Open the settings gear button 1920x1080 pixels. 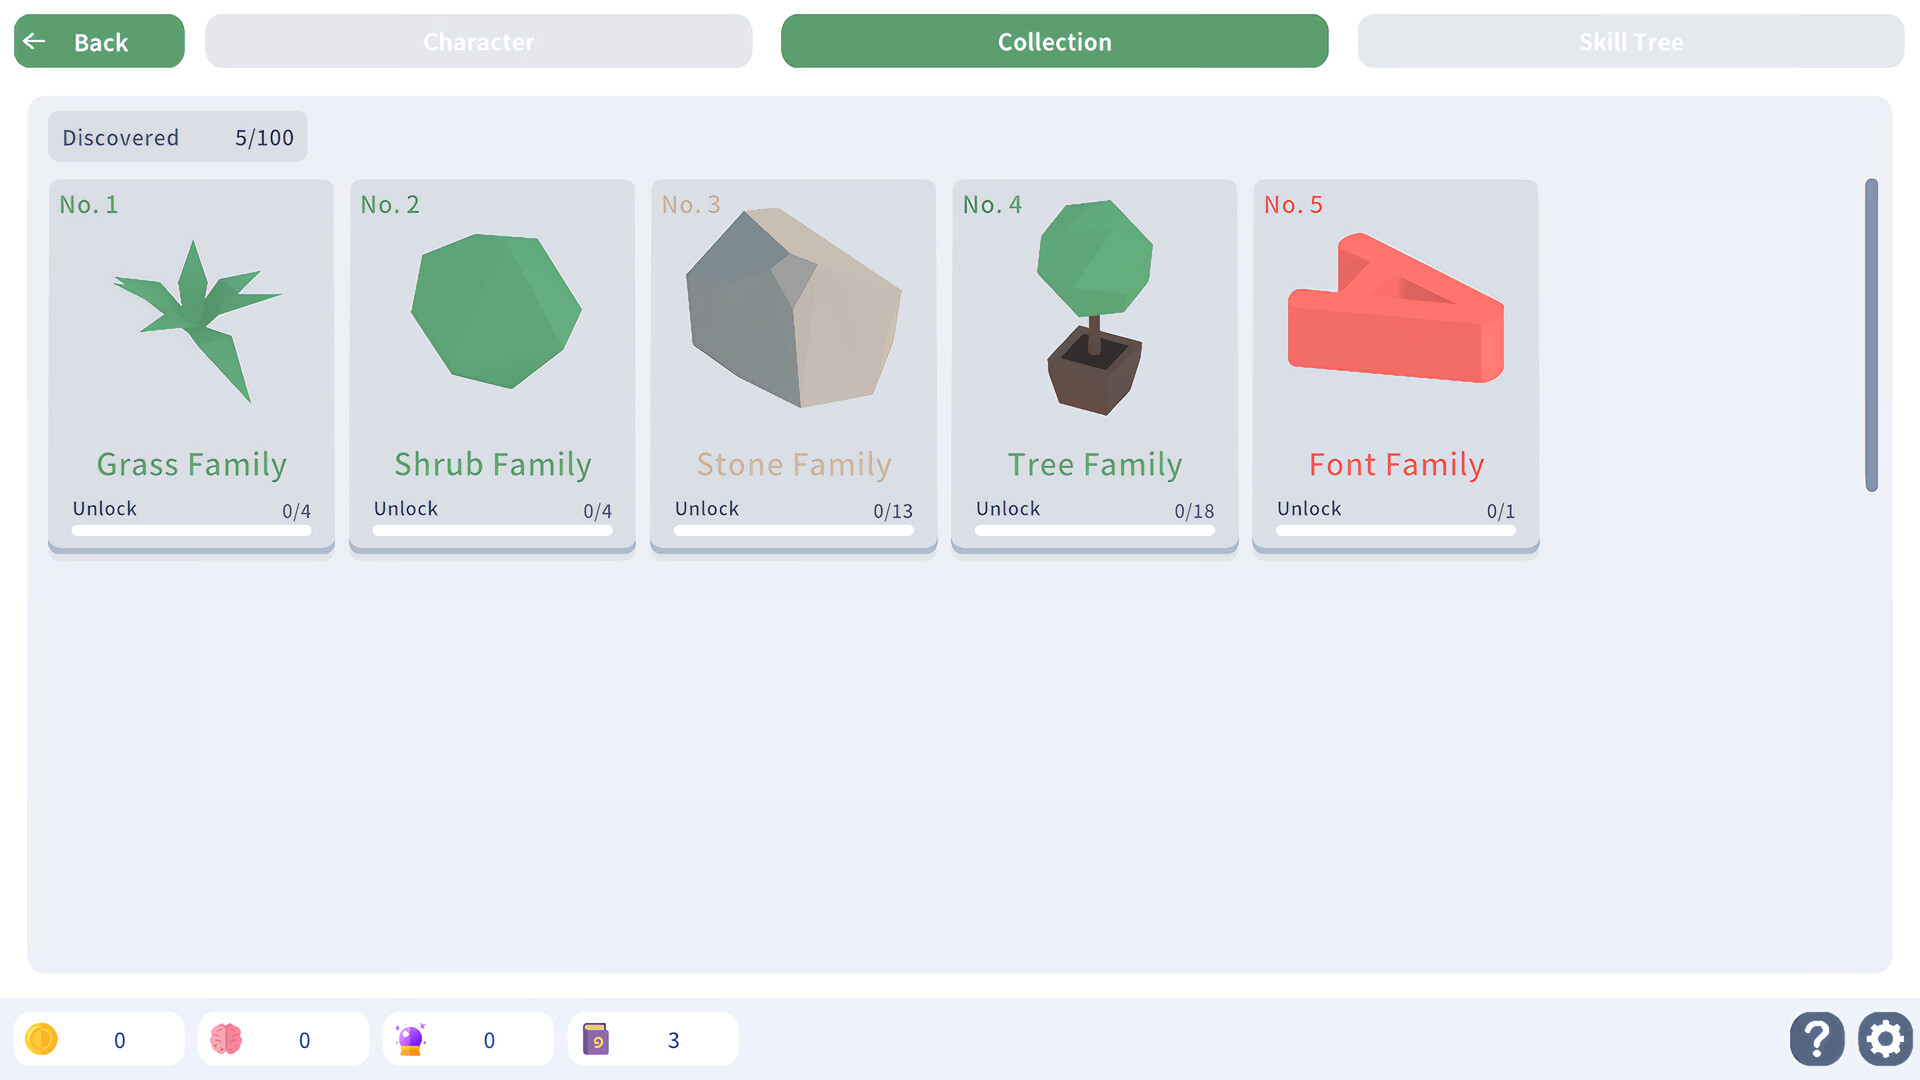(x=1885, y=1039)
